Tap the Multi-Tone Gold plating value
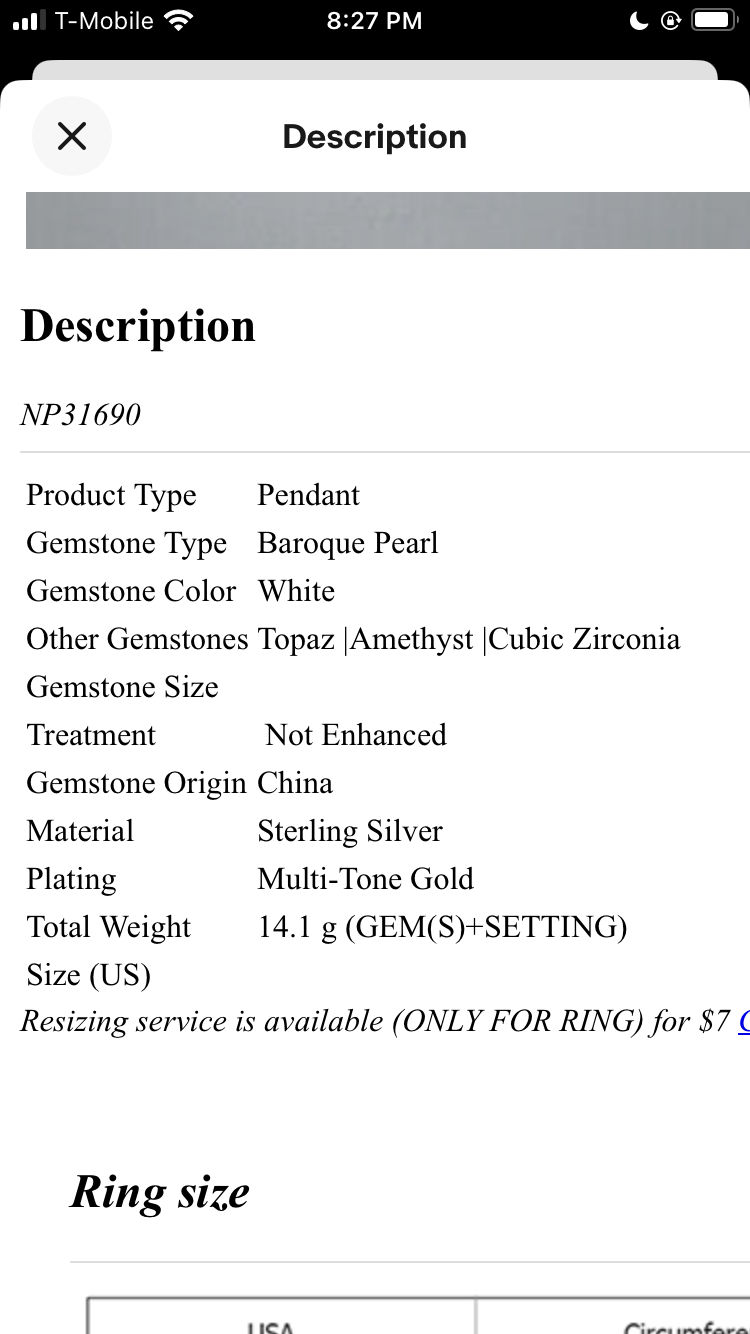The height and width of the screenshot is (1334, 750). tap(365, 879)
